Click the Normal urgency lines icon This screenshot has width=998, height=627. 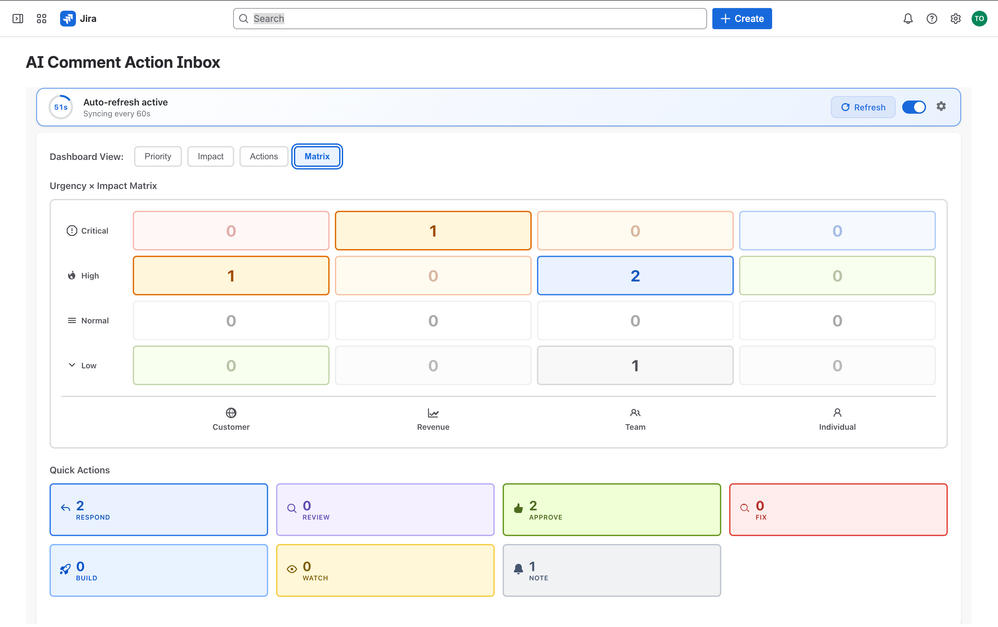click(72, 320)
